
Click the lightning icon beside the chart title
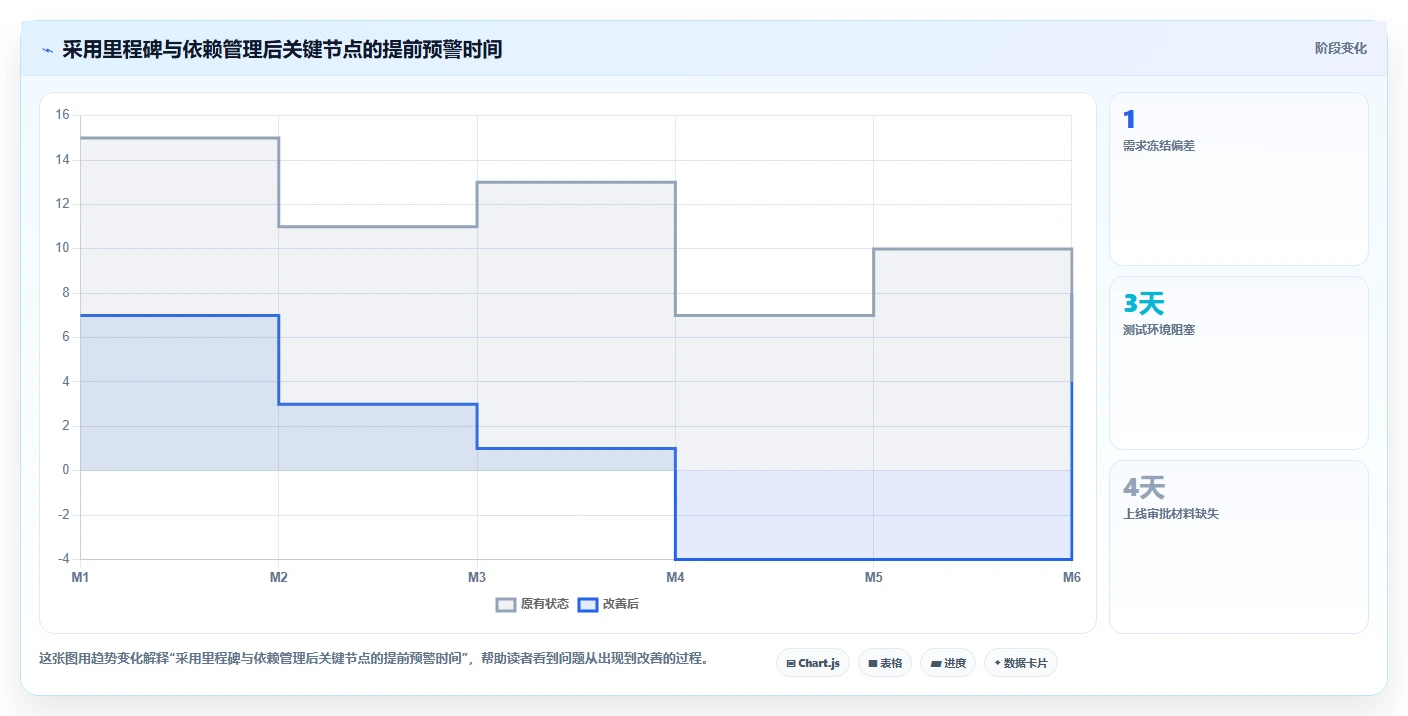pyautogui.click(x=48, y=50)
